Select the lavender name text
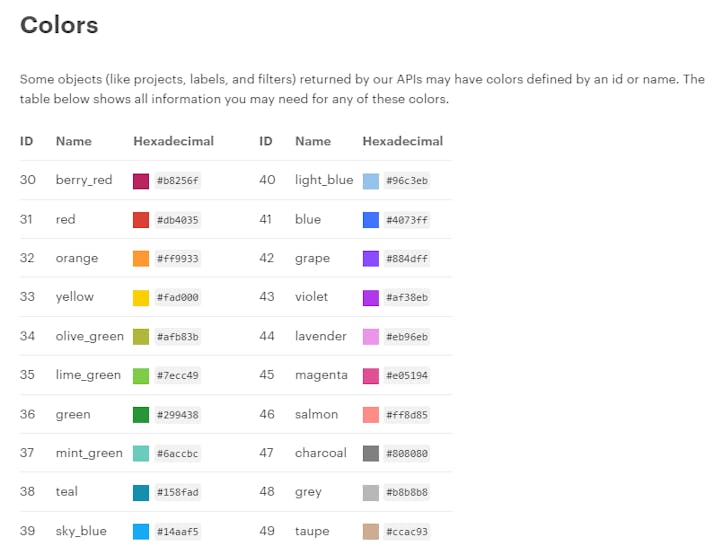Viewport: 714px width, 555px height. 321,336
